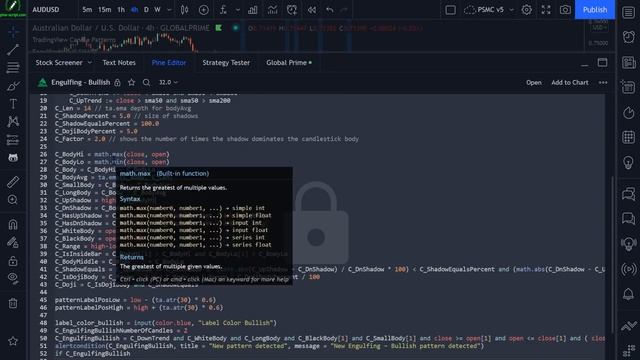Open the news panel icon

[x=629, y=62]
